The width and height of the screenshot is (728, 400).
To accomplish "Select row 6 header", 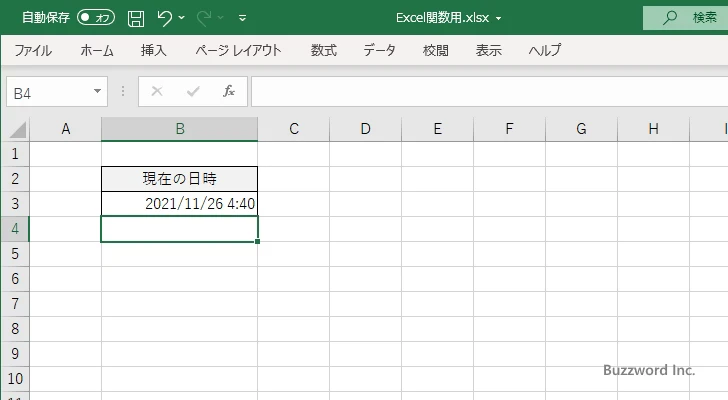I will [x=15, y=279].
